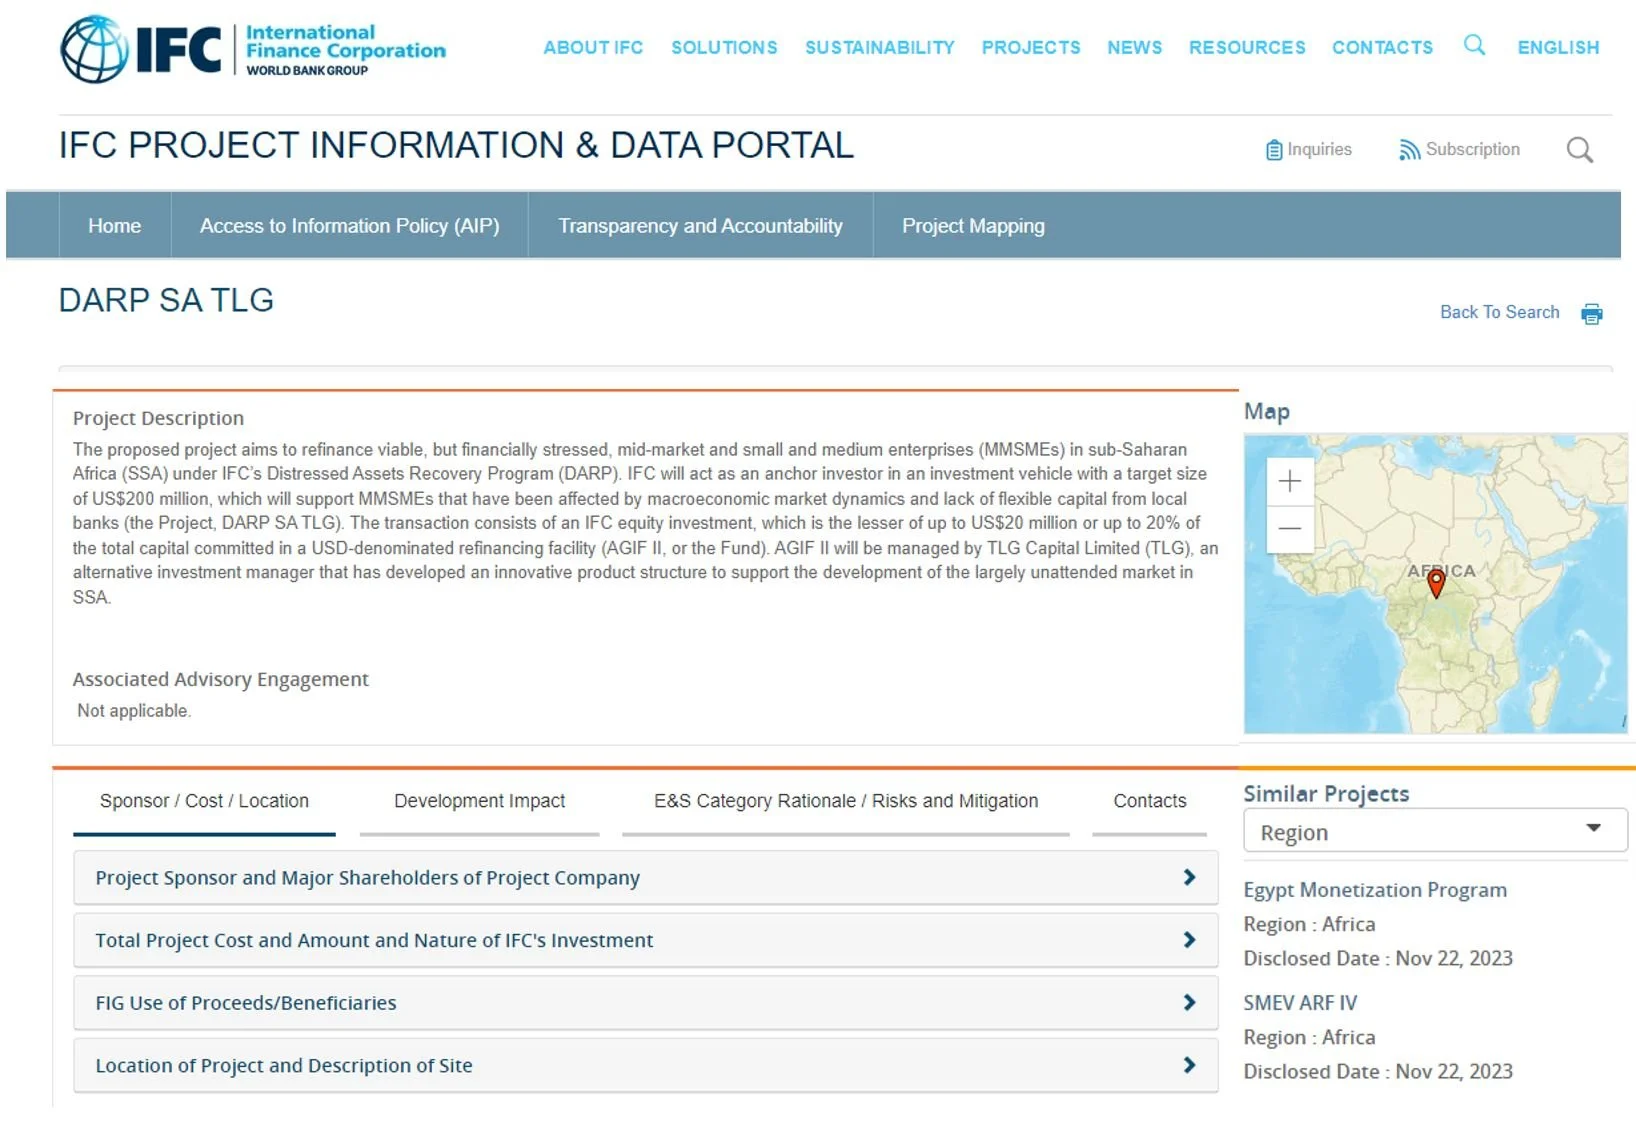Click the Africa map thumbnail
Image resolution: width=1636 pixels, height=1142 pixels.
[1435, 584]
